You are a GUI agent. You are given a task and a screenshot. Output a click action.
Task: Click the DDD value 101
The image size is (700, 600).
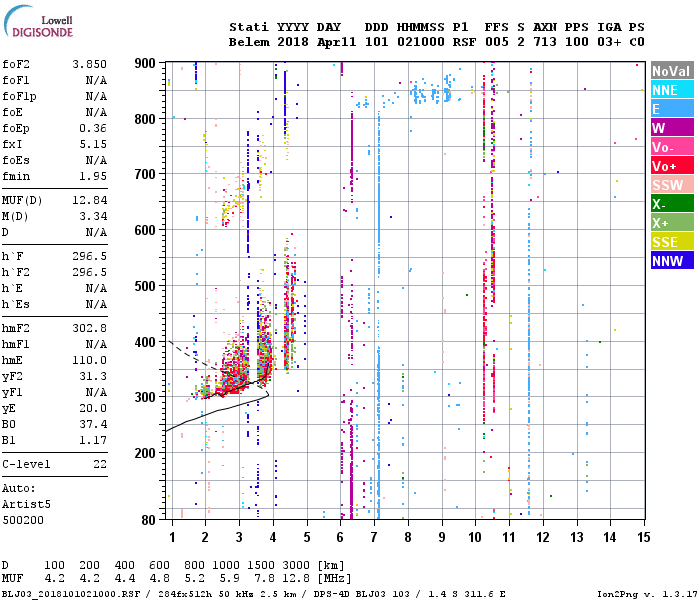coord(377,42)
